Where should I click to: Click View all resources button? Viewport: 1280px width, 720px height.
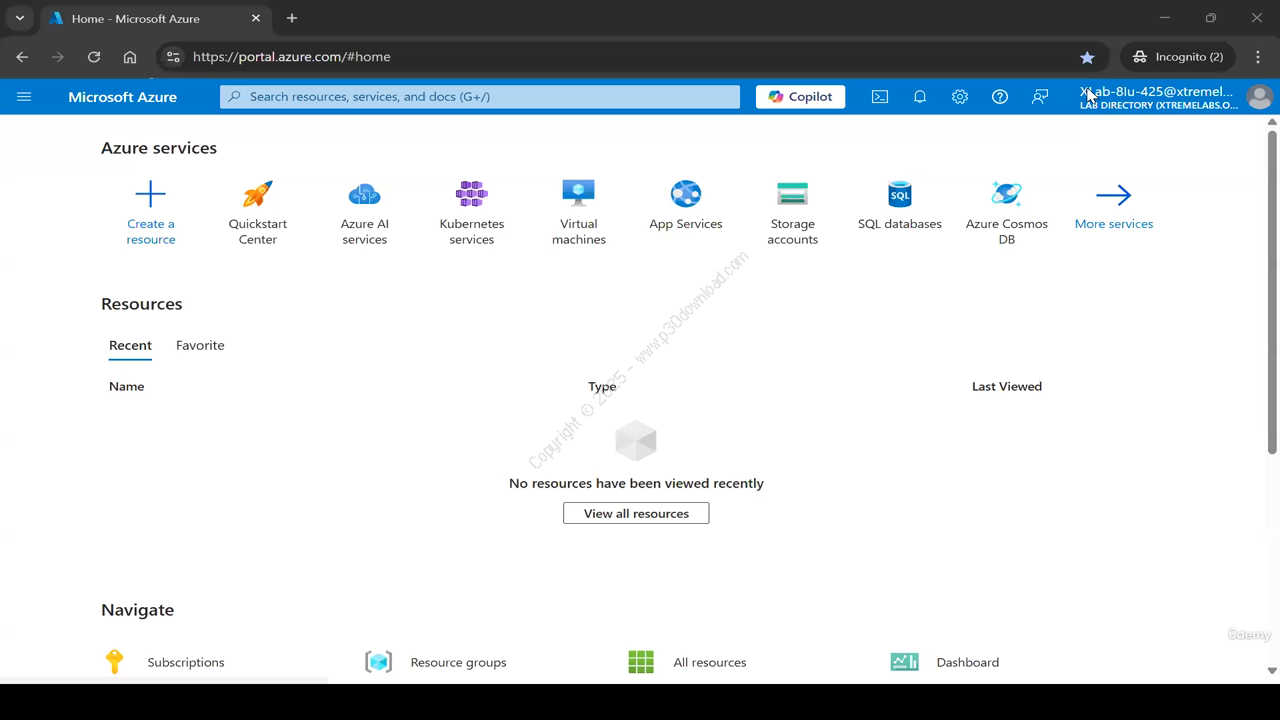click(x=636, y=513)
